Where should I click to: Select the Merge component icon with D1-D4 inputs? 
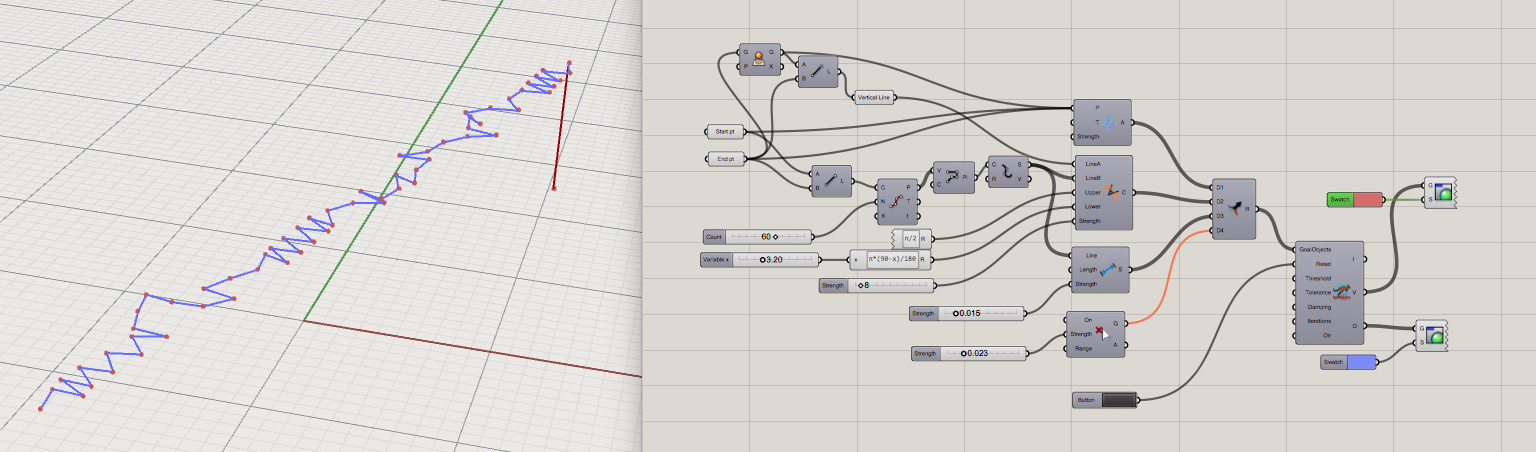click(1235, 209)
